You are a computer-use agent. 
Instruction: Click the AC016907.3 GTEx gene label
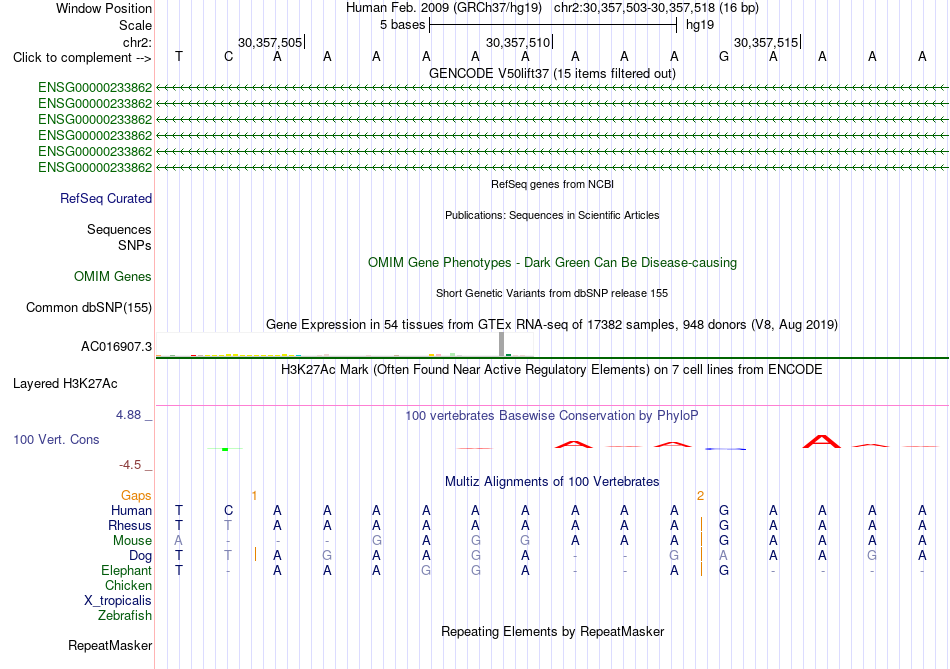click(116, 347)
